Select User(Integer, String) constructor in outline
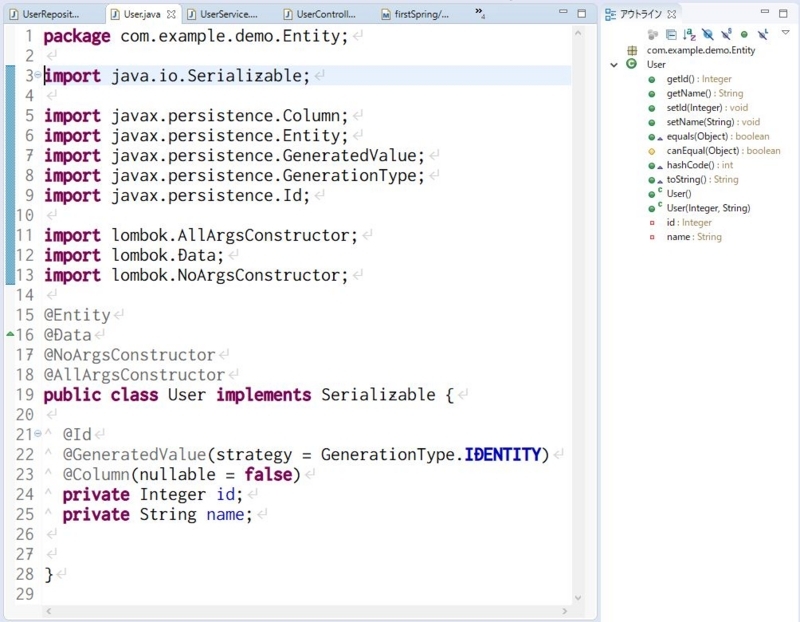This screenshot has width=800, height=622. [708, 208]
